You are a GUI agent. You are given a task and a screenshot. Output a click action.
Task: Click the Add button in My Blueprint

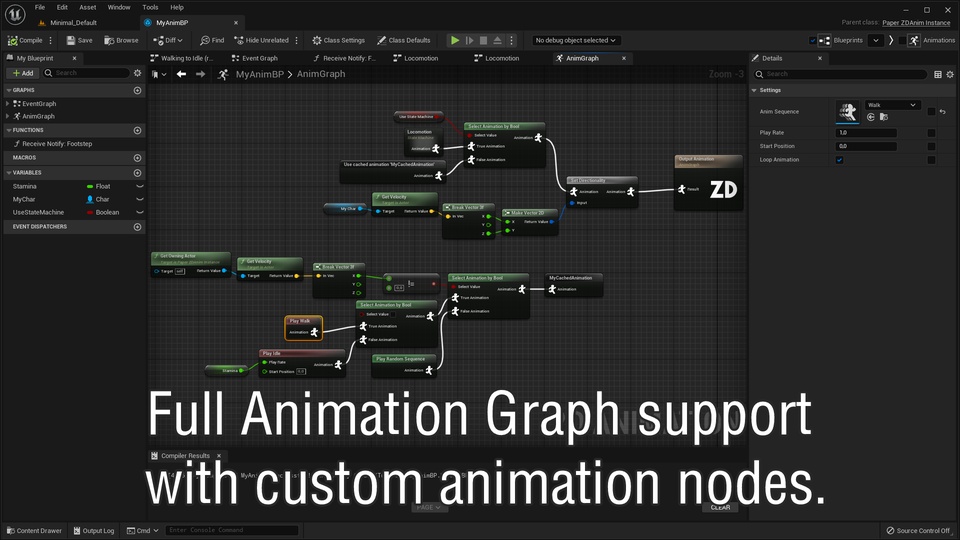(x=23, y=73)
